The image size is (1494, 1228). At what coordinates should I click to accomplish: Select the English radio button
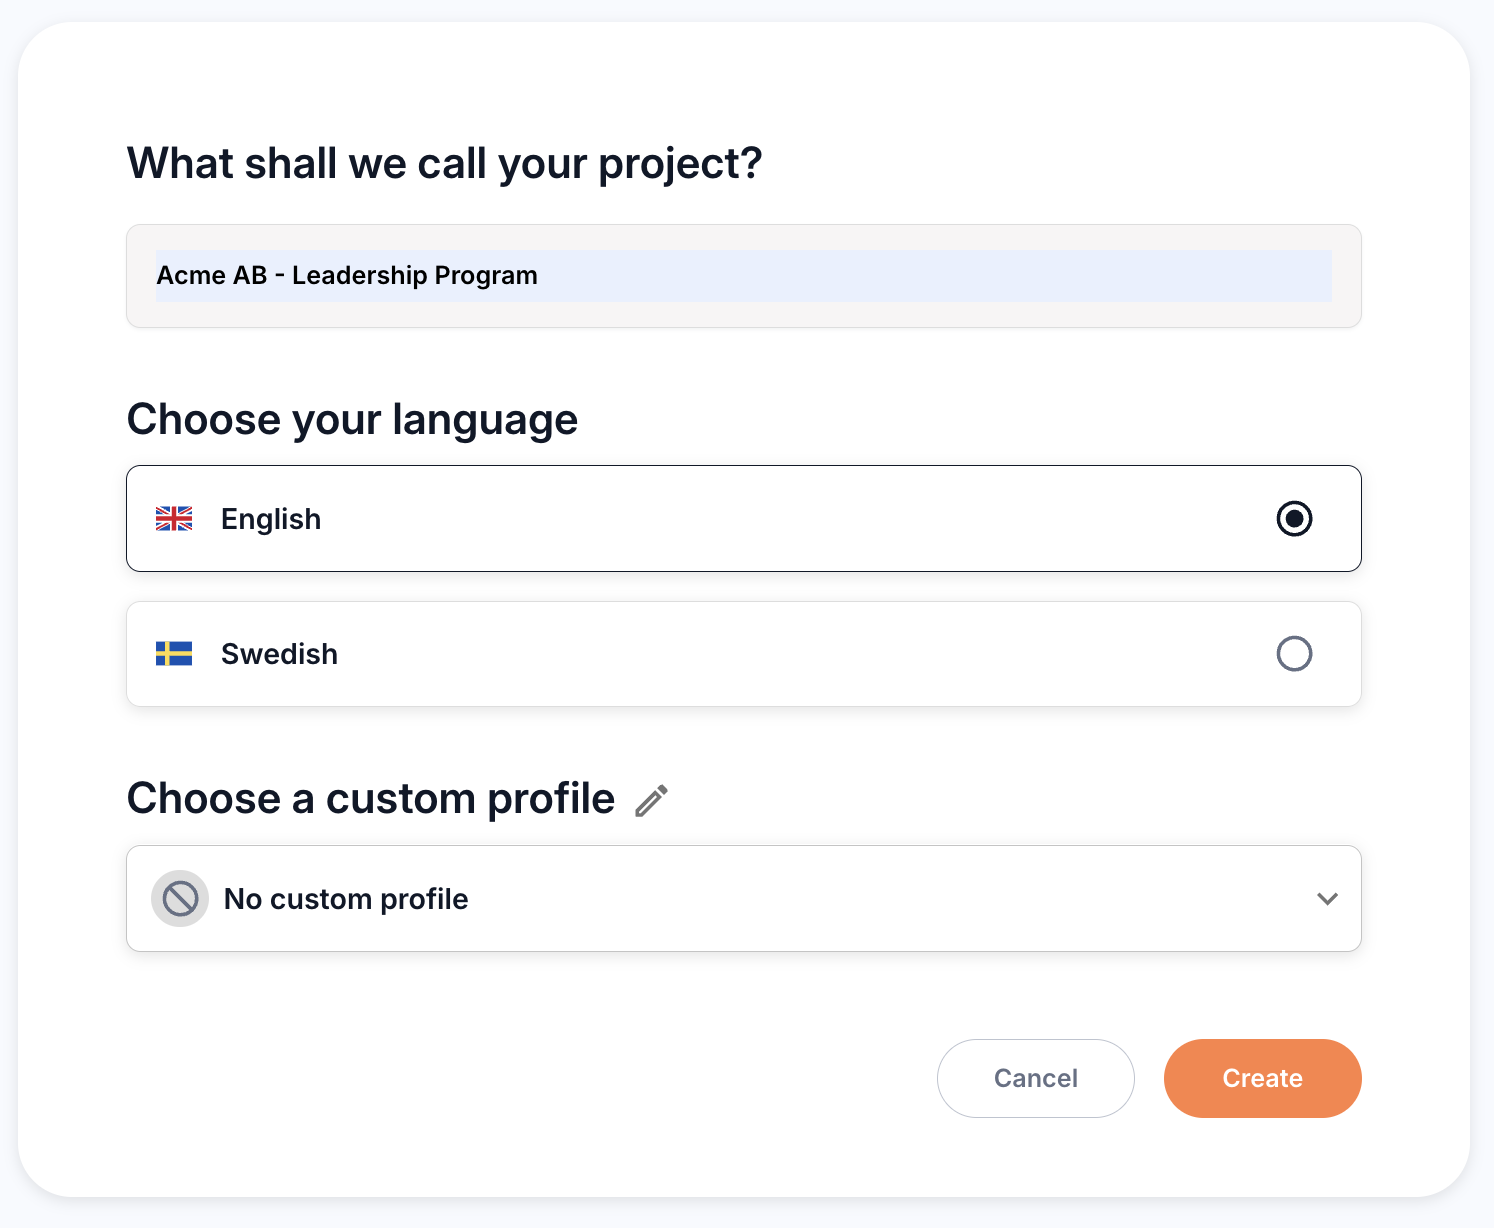tap(1294, 519)
